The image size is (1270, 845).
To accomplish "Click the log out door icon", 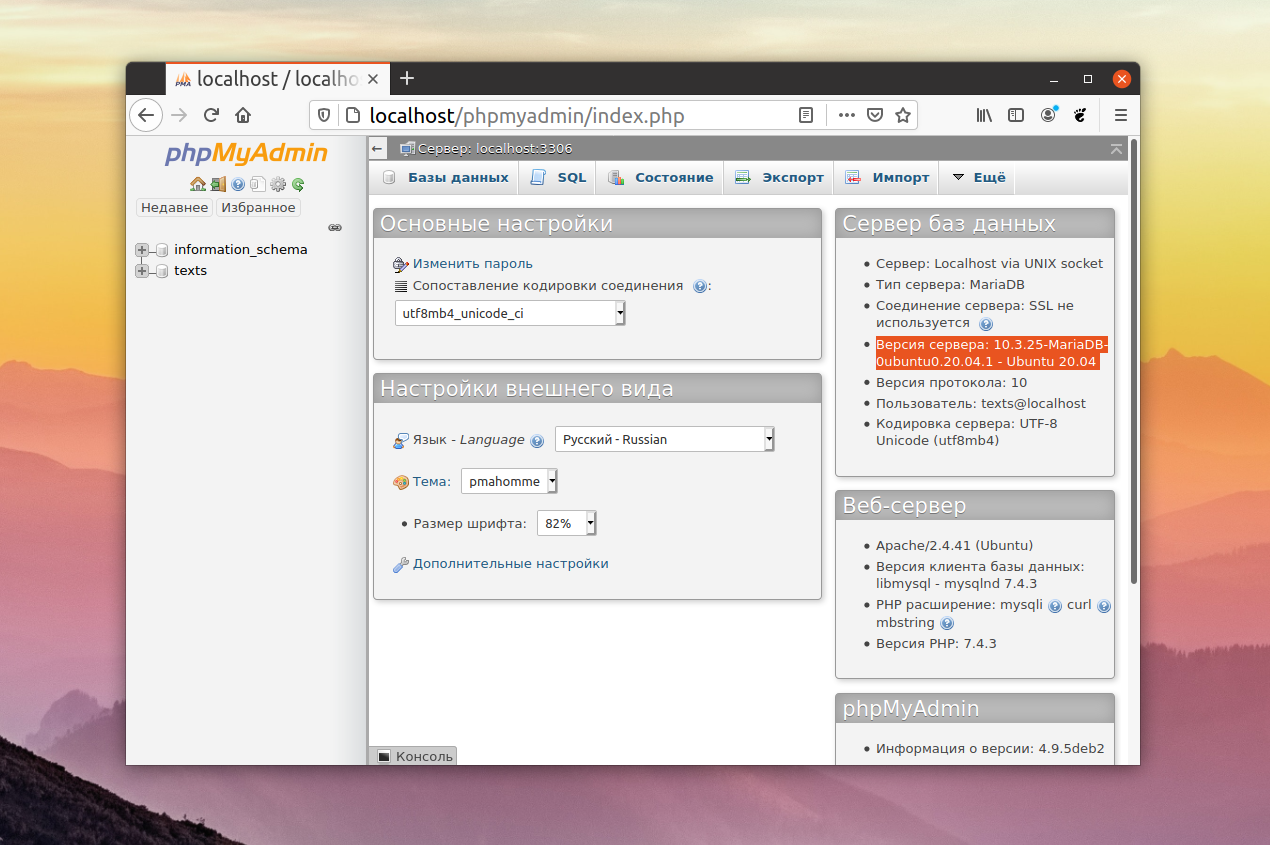I will pyautogui.click(x=218, y=184).
